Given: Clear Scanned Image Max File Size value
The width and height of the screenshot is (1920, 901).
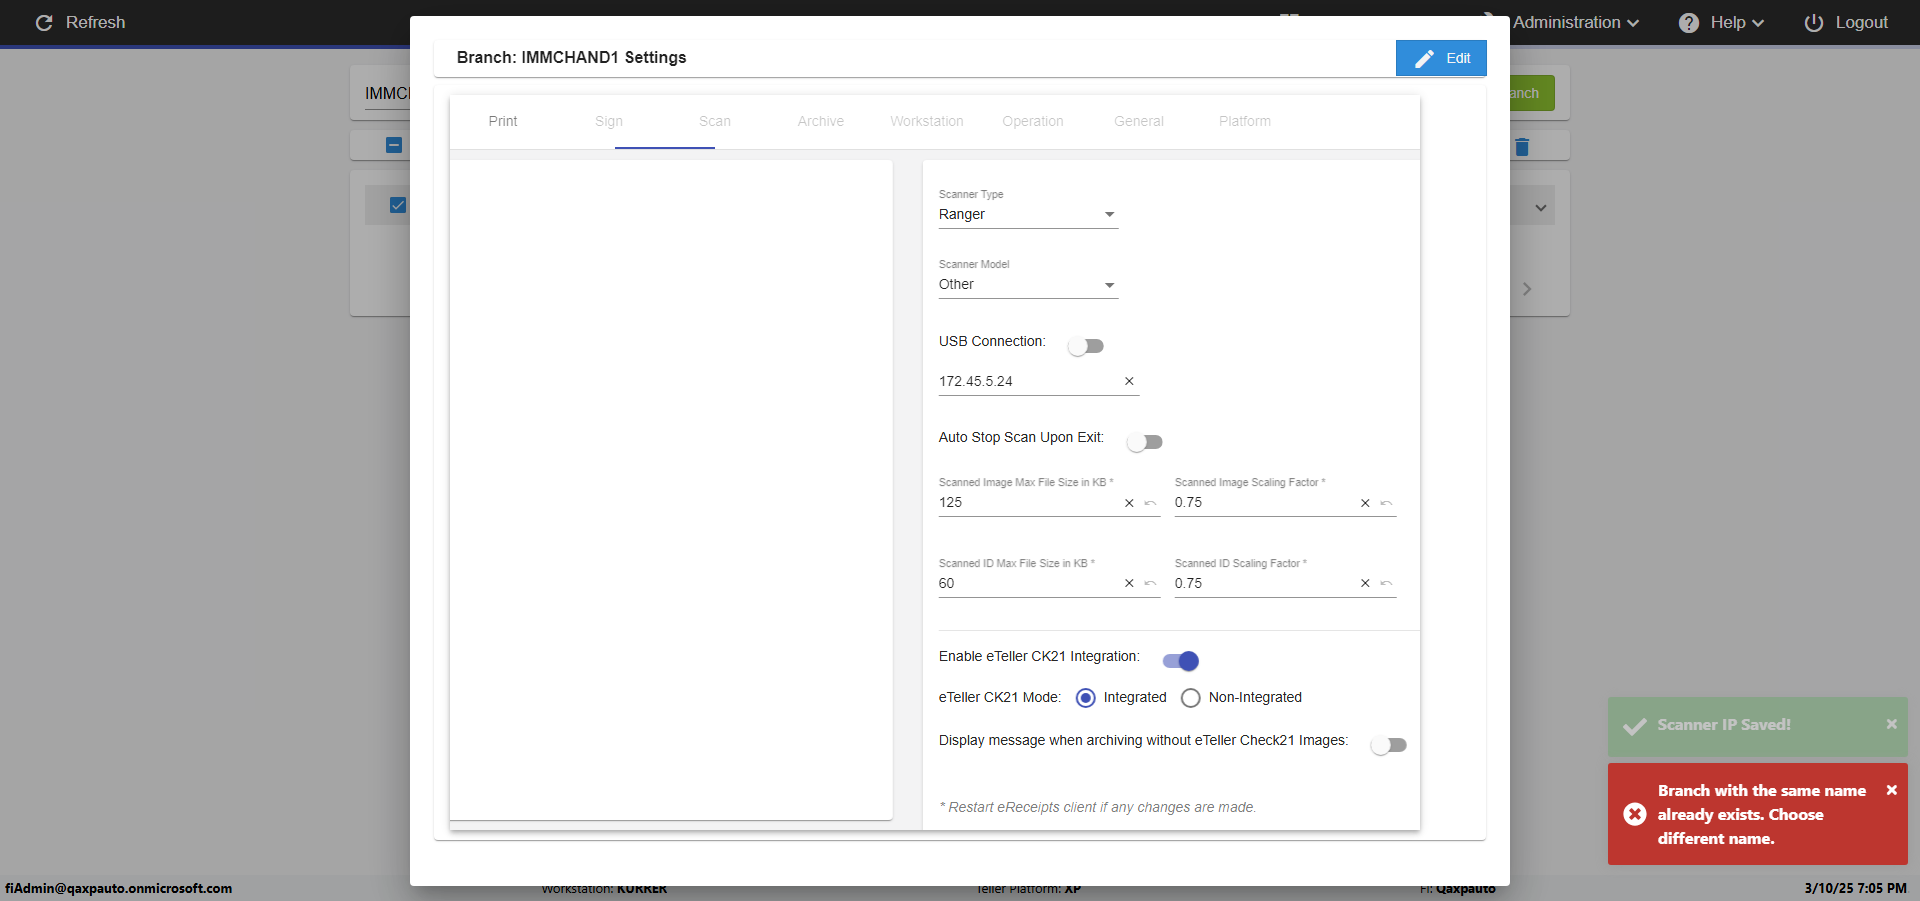Looking at the screenshot, I should coord(1129,503).
